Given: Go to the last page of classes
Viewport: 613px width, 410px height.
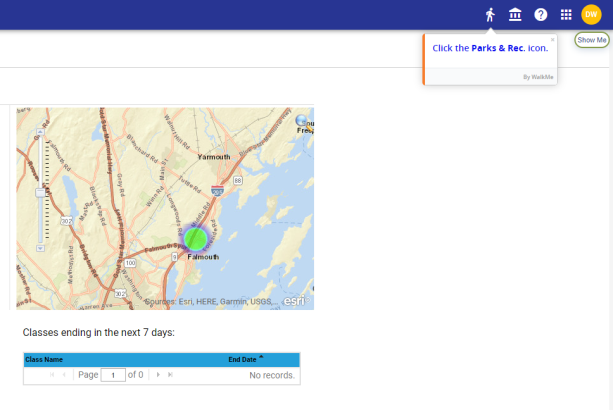Looking at the screenshot, I should point(171,375).
